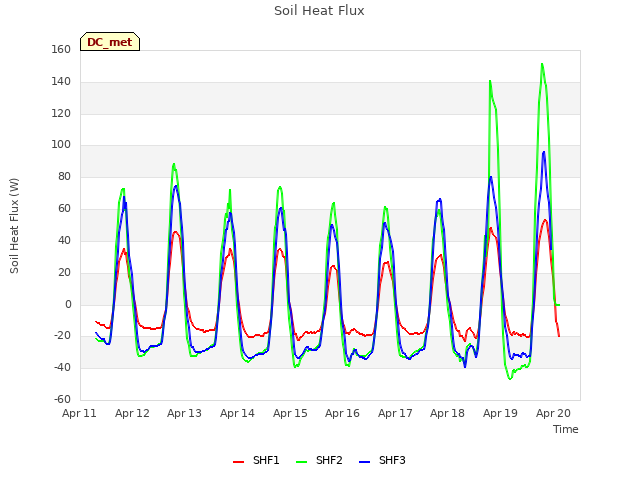Click the 100 y-axis tick label
Viewport: 640px width, 480px height.
[x=61, y=144]
